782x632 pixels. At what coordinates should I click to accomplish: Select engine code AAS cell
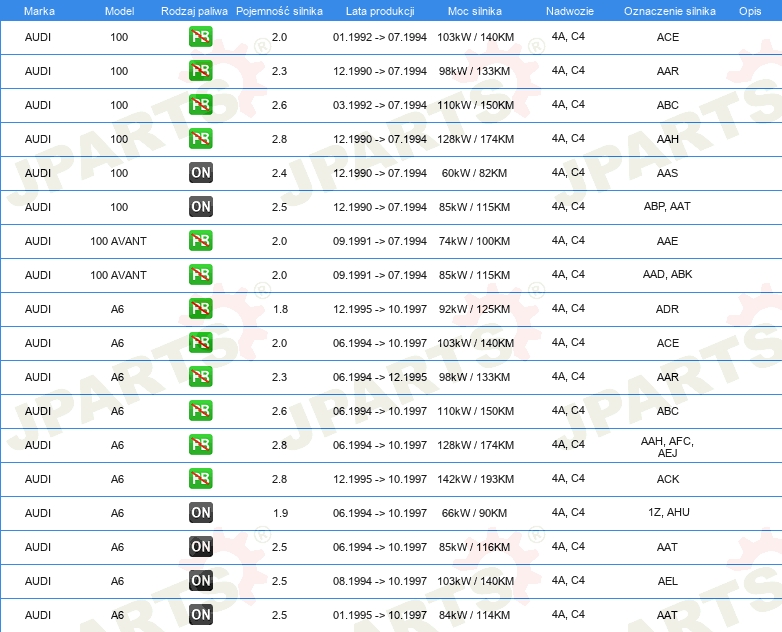coord(667,173)
